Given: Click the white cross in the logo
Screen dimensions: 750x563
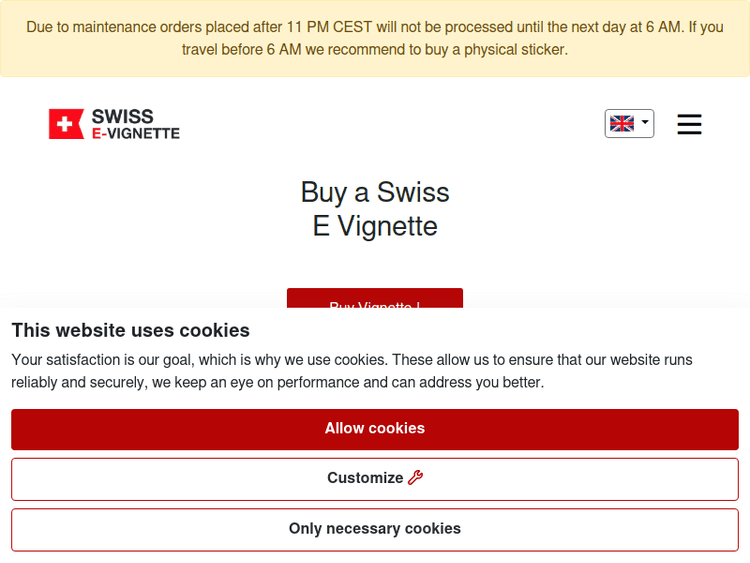Looking at the screenshot, I should (66, 124).
